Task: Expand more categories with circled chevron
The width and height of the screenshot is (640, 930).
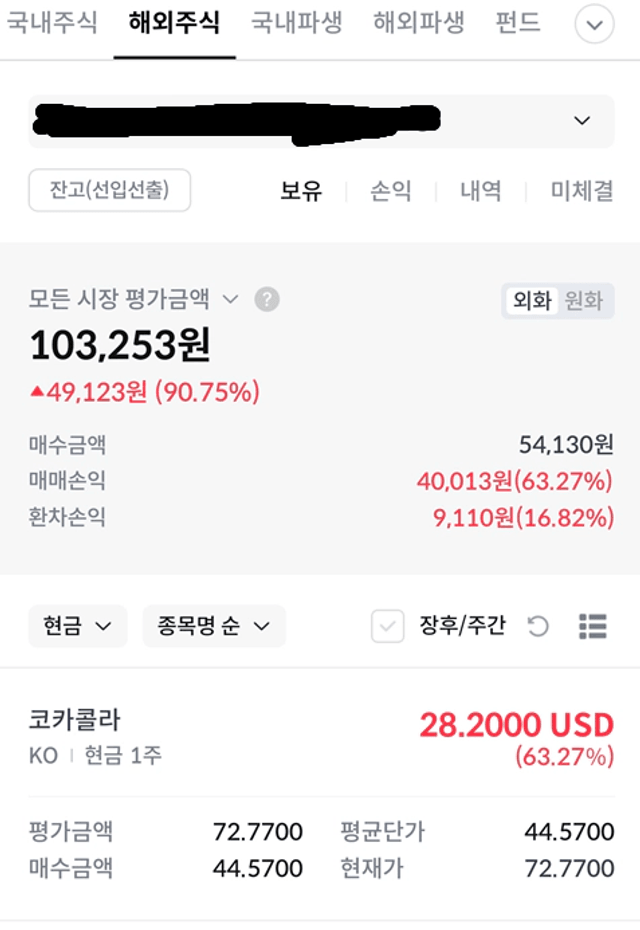Action: (x=594, y=24)
